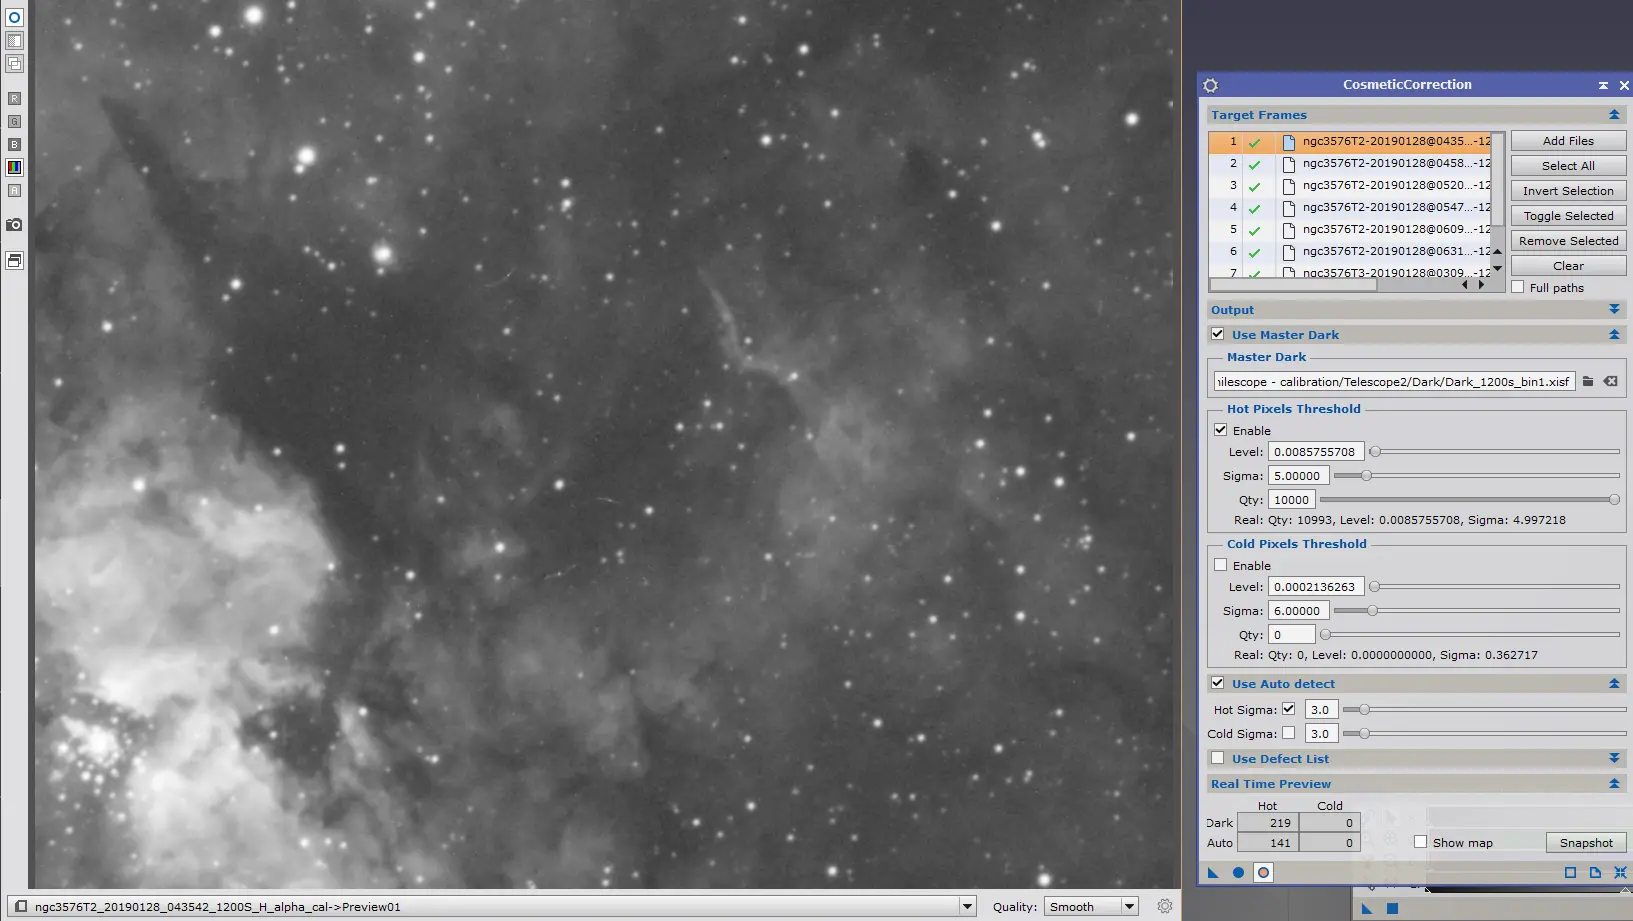Check the Show map option
The width and height of the screenshot is (1633, 921).
pyautogui.click(x=1420, y=842)
